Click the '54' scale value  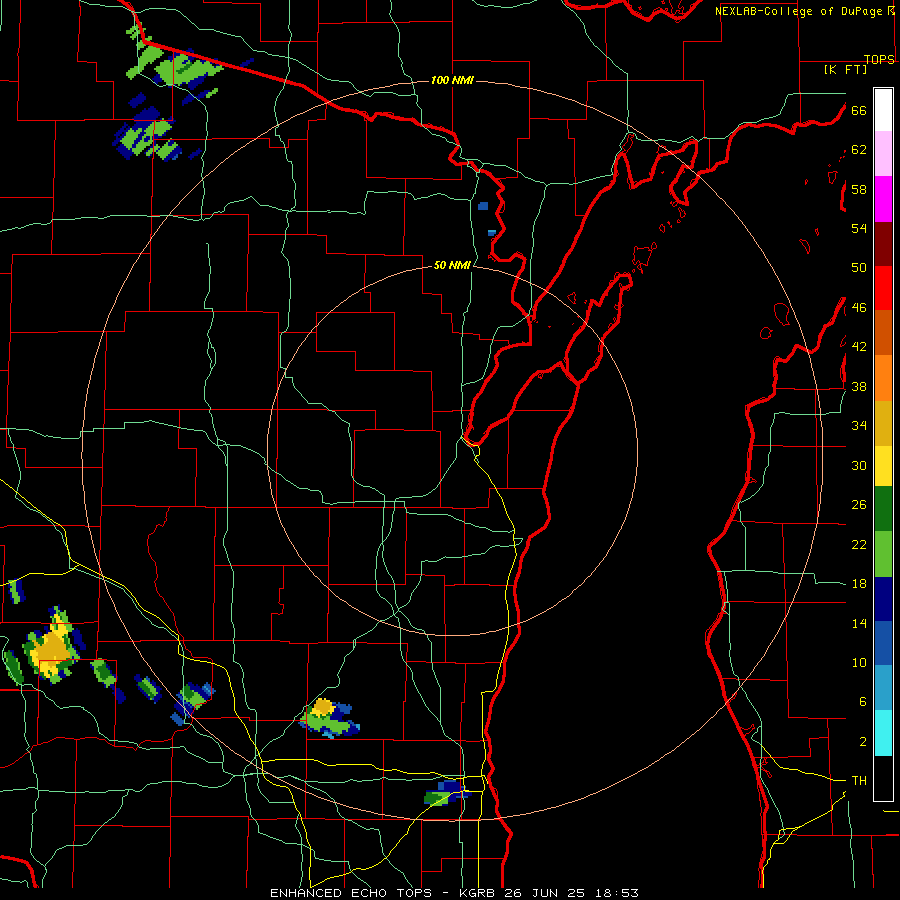(859, 228)
